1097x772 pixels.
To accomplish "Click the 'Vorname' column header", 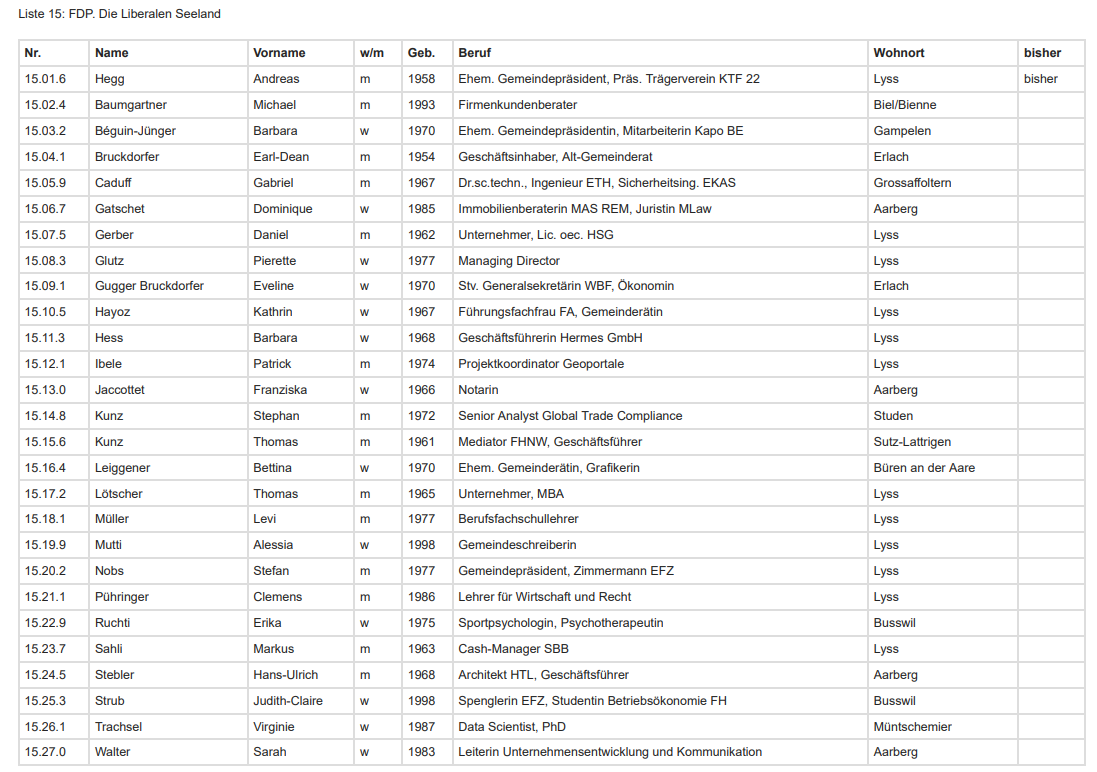I will pyautogui.click(x=279, y=53).
